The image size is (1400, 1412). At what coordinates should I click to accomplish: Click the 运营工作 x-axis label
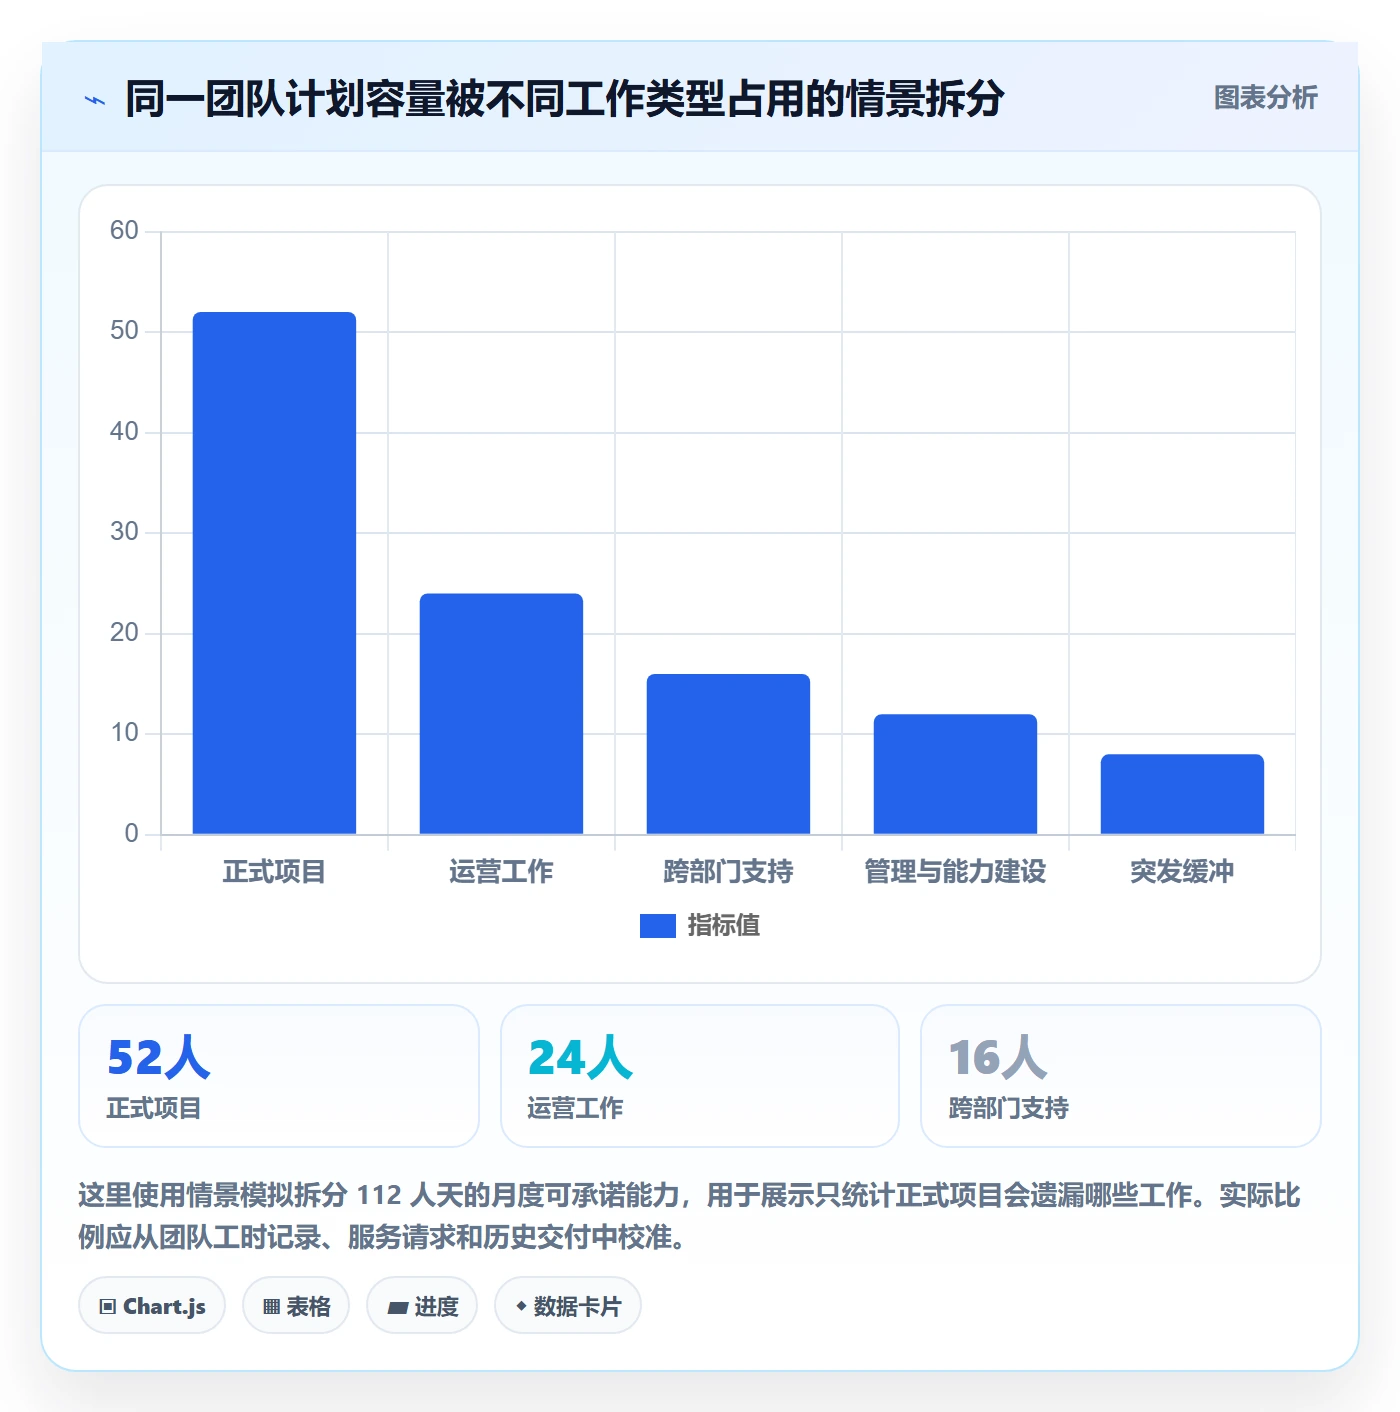click(x=501, y=872)
